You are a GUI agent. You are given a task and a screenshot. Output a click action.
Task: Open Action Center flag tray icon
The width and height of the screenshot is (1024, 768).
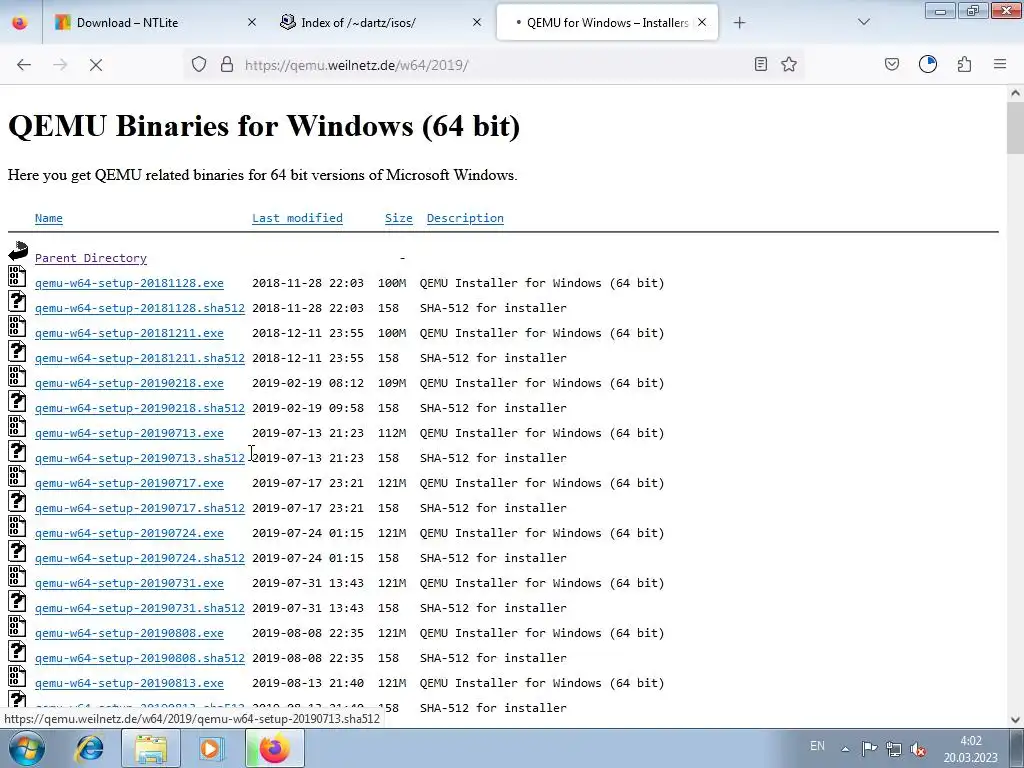[869, 748]
